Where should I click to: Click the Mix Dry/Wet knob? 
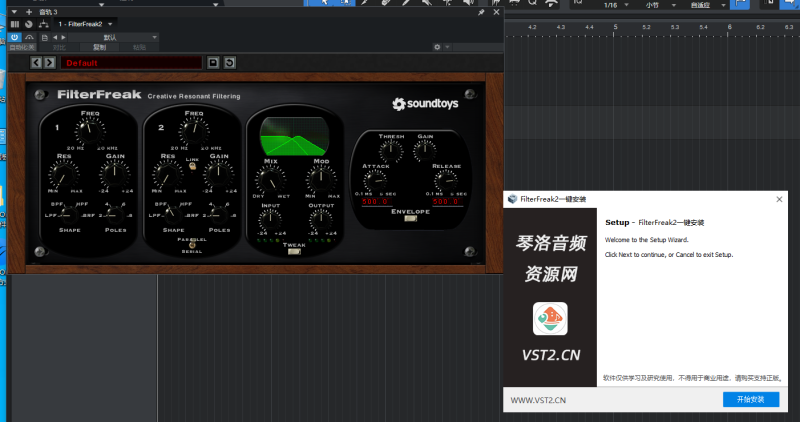(x=268, y=179)
